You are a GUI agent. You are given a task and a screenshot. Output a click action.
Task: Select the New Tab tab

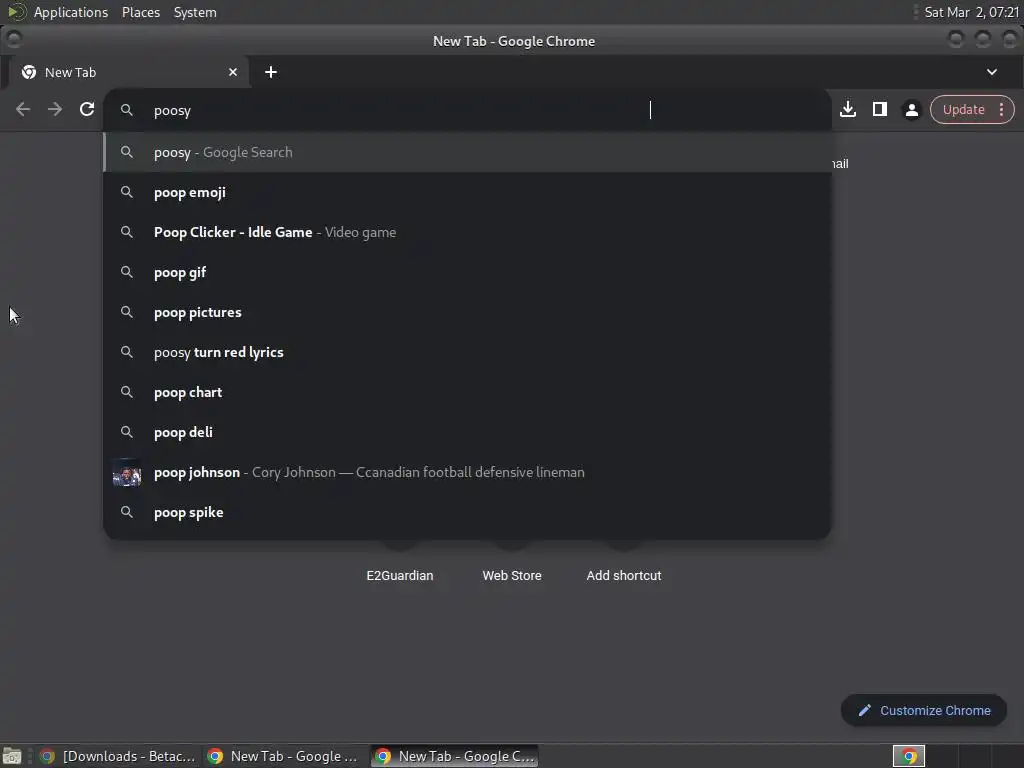[x=129, y=72]
